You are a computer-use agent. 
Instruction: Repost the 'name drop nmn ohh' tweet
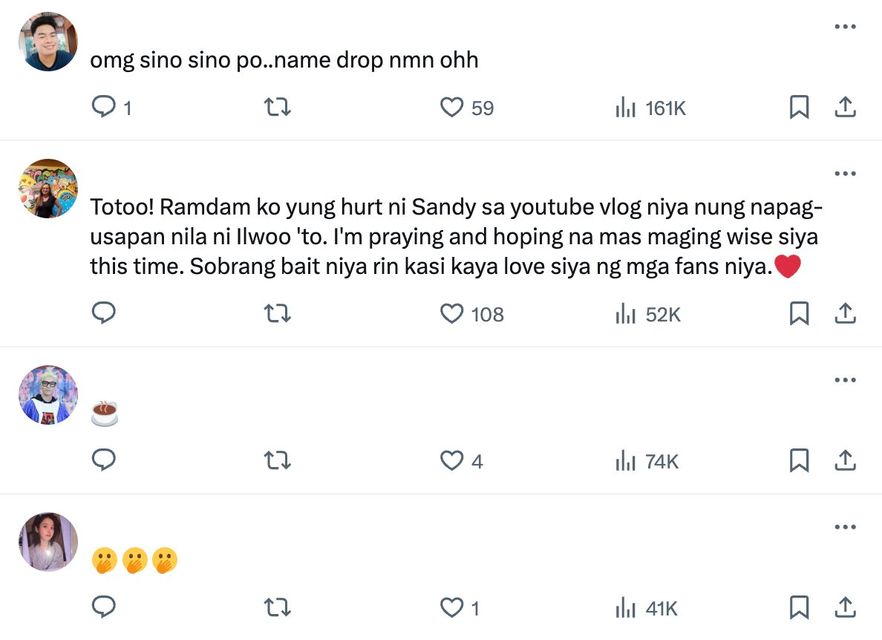pyautogui.click(x=277, y=107)
